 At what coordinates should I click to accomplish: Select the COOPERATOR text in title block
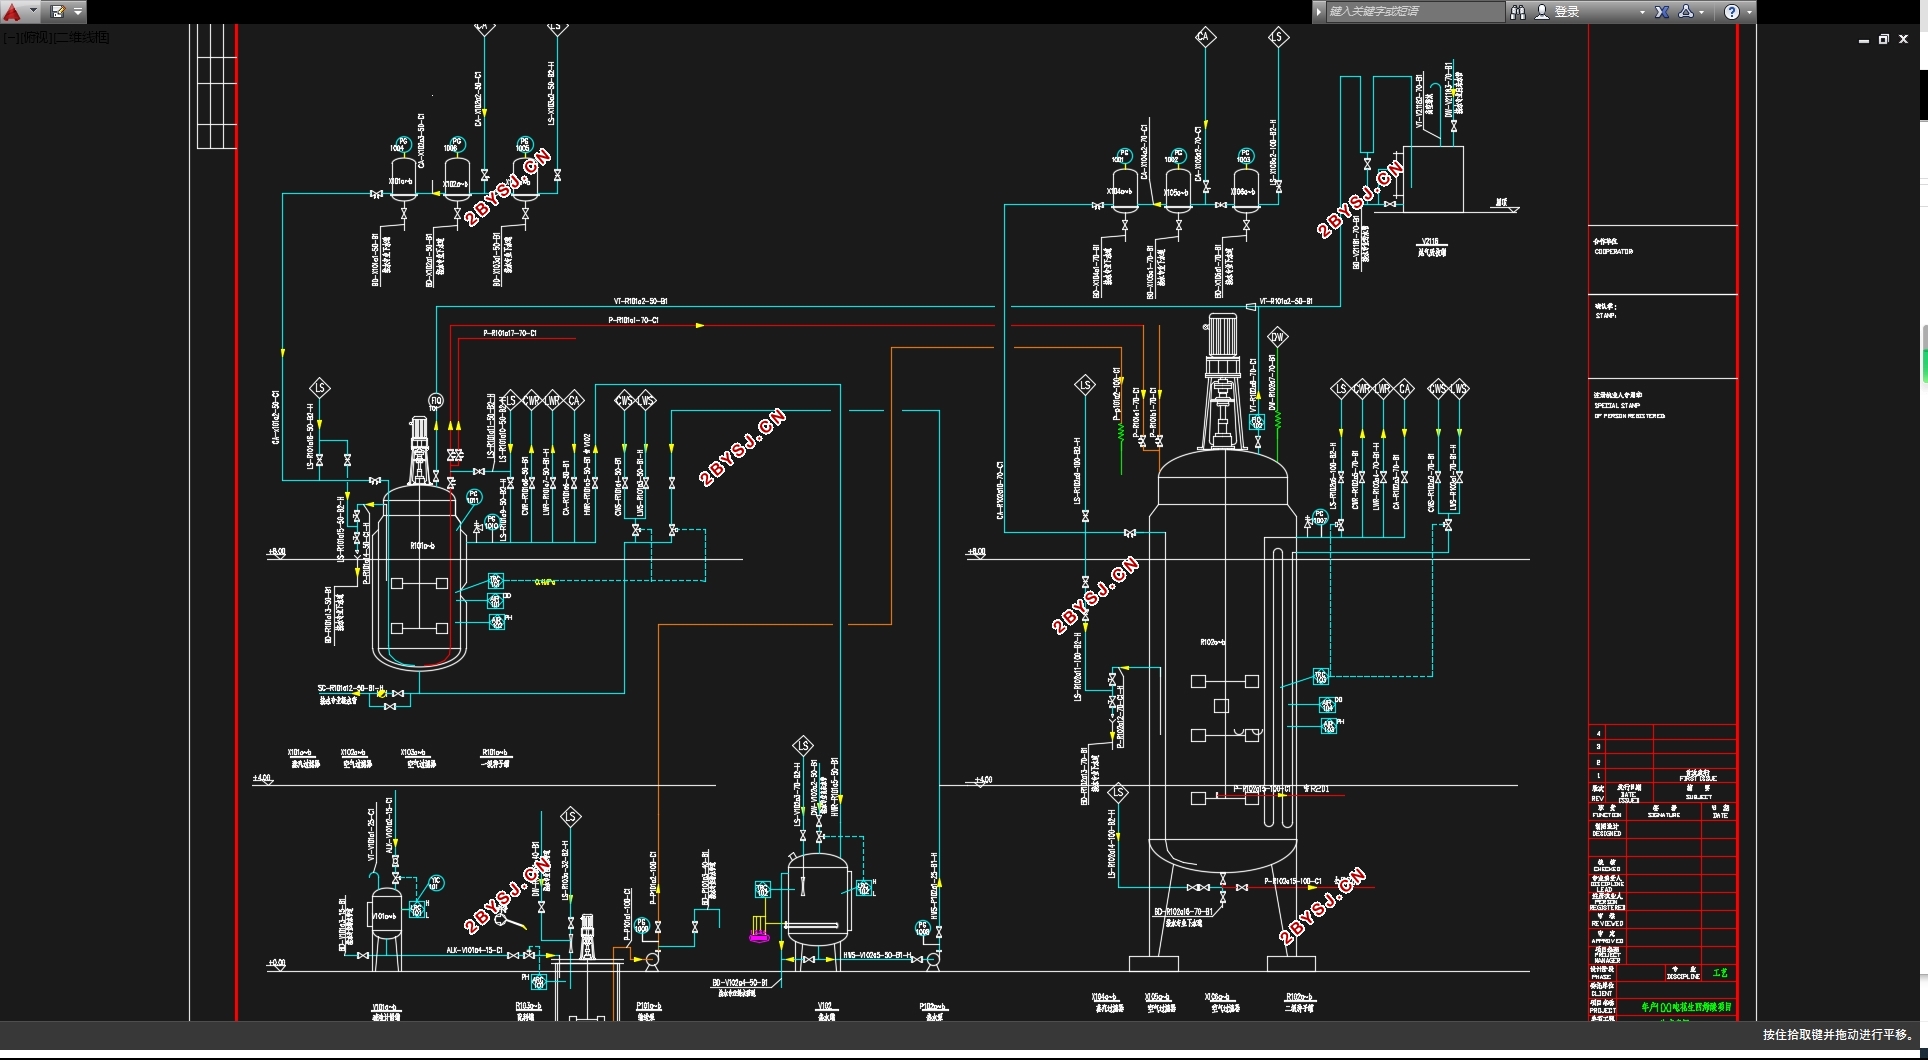coord(1613,252)
